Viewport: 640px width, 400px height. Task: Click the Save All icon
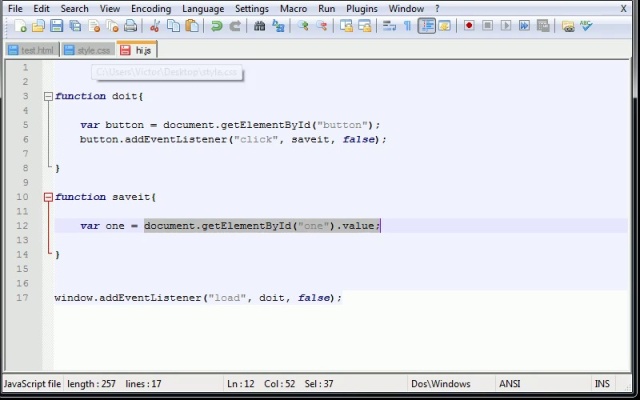coord(75,26)
